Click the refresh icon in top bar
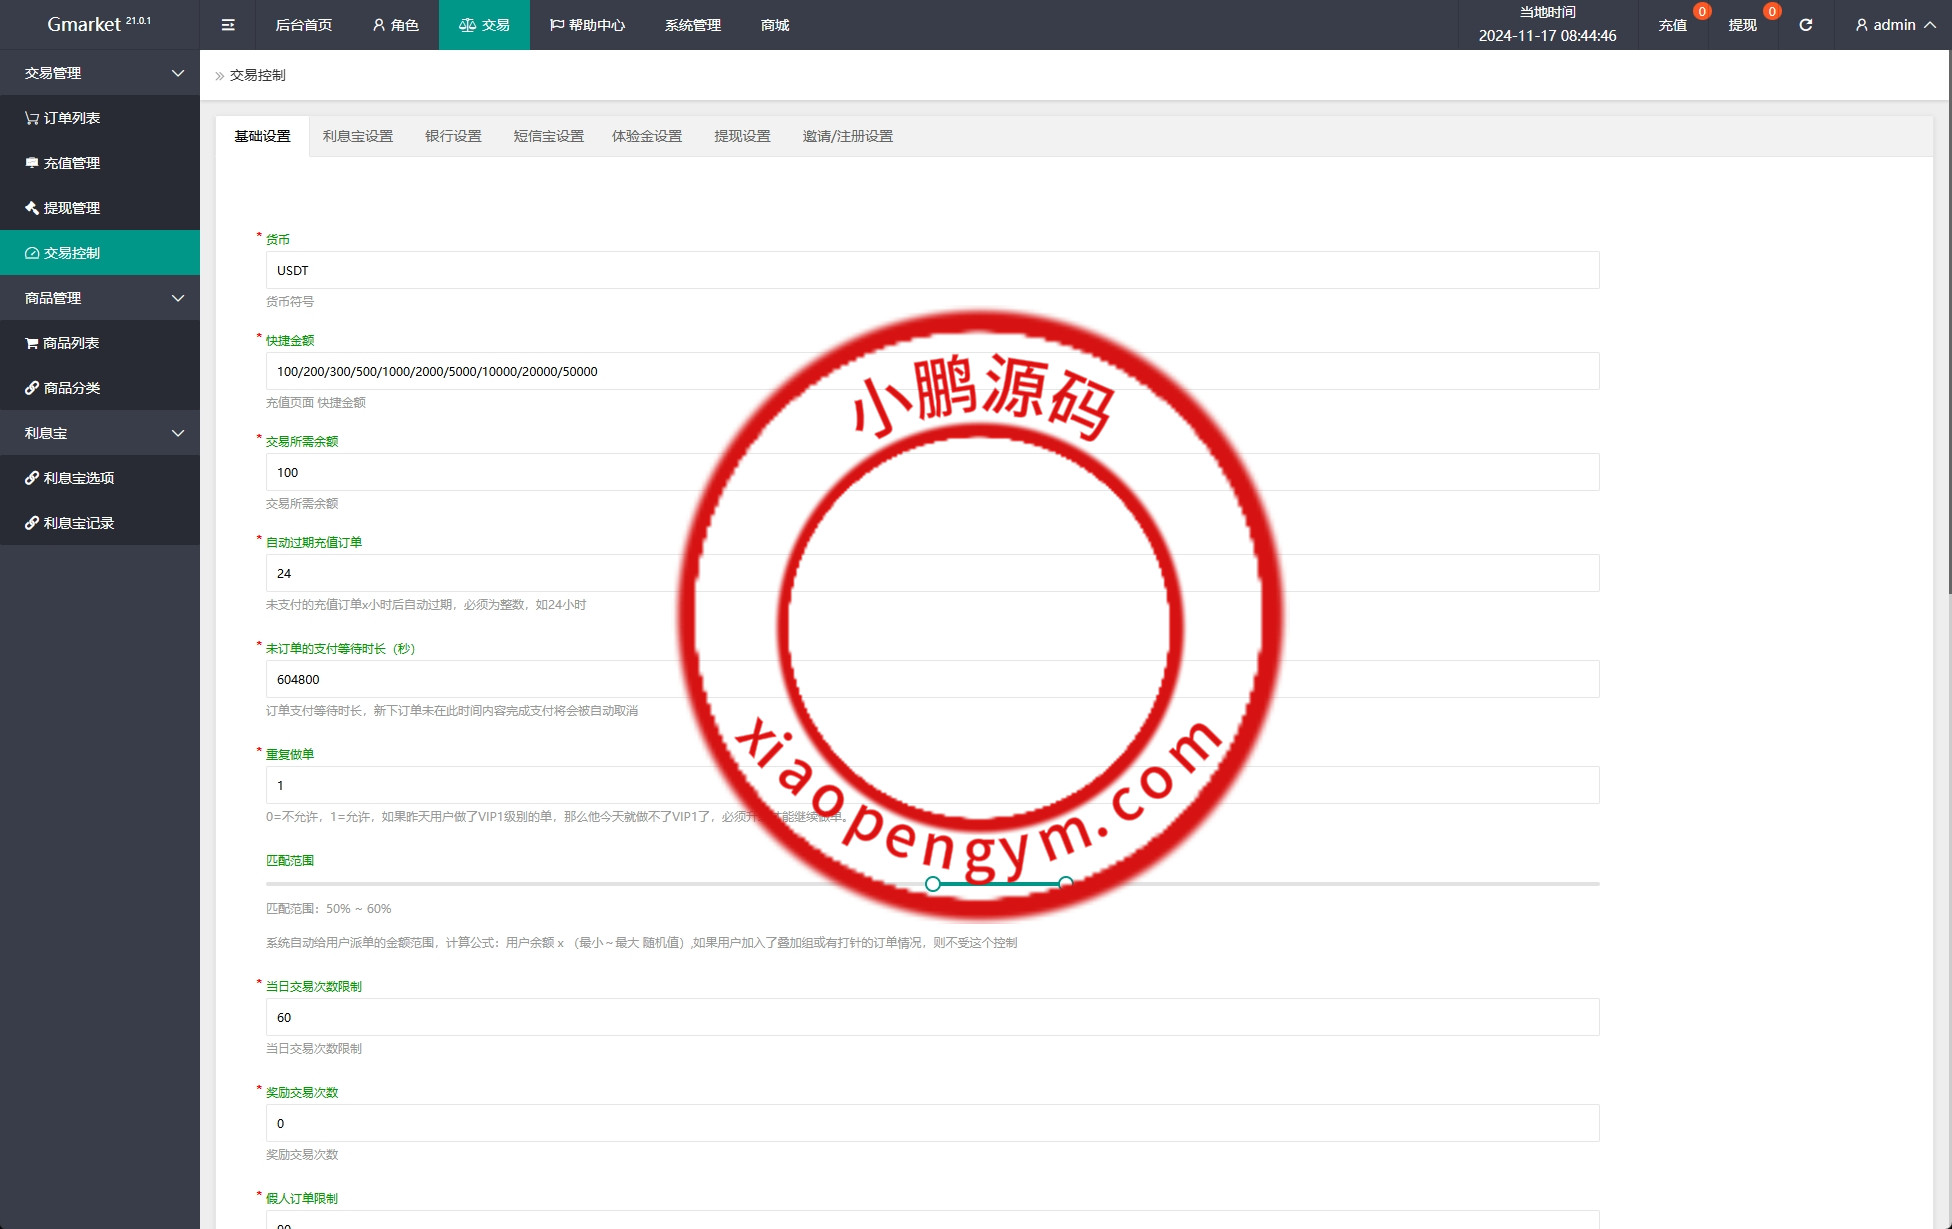Viewport: 1952px width, 1229px height. coord(1805,24)
